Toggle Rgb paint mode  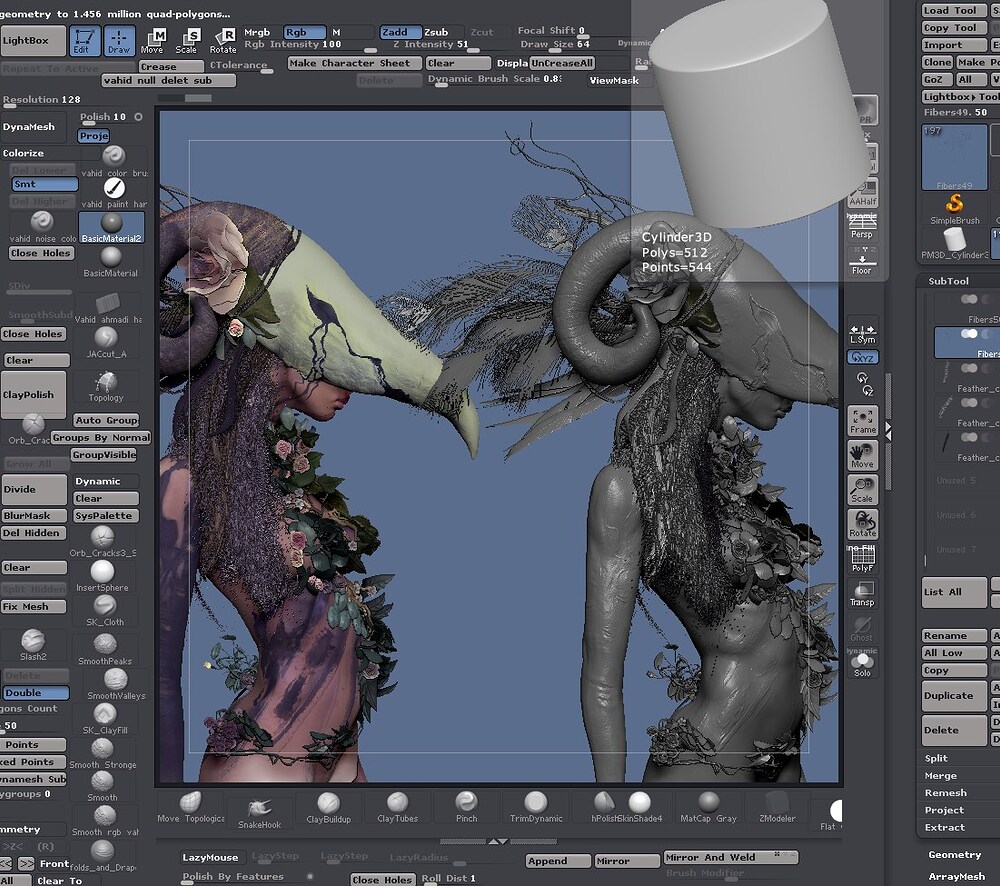(305, 32)
